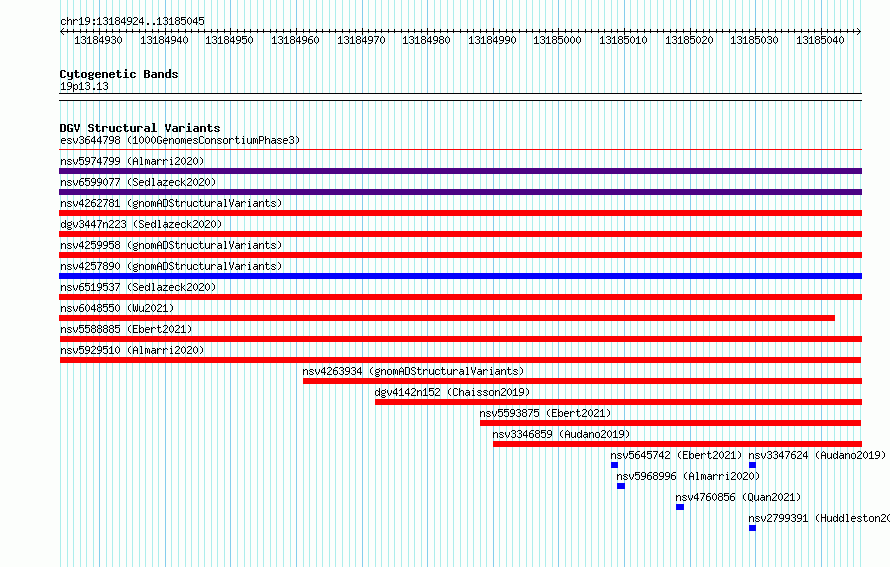Click nsv5593875 (Ebert2021) label
Image resolution: width=890 pixels, height=567 pixels.
click(x=545, y=413)
